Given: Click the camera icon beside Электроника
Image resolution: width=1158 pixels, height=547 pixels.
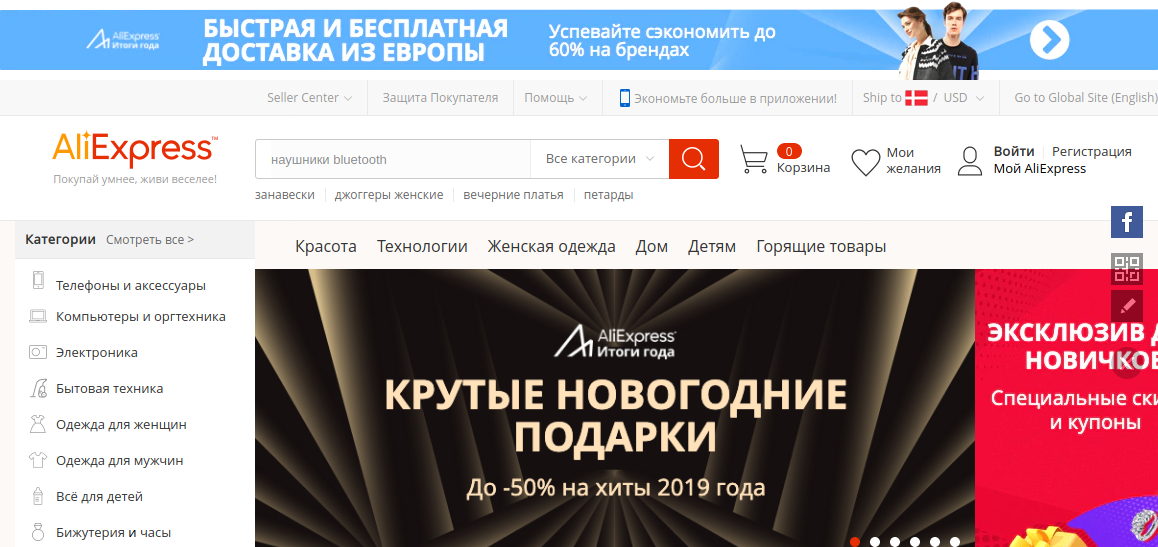Looking at the screenshot, I should (38, 352).
